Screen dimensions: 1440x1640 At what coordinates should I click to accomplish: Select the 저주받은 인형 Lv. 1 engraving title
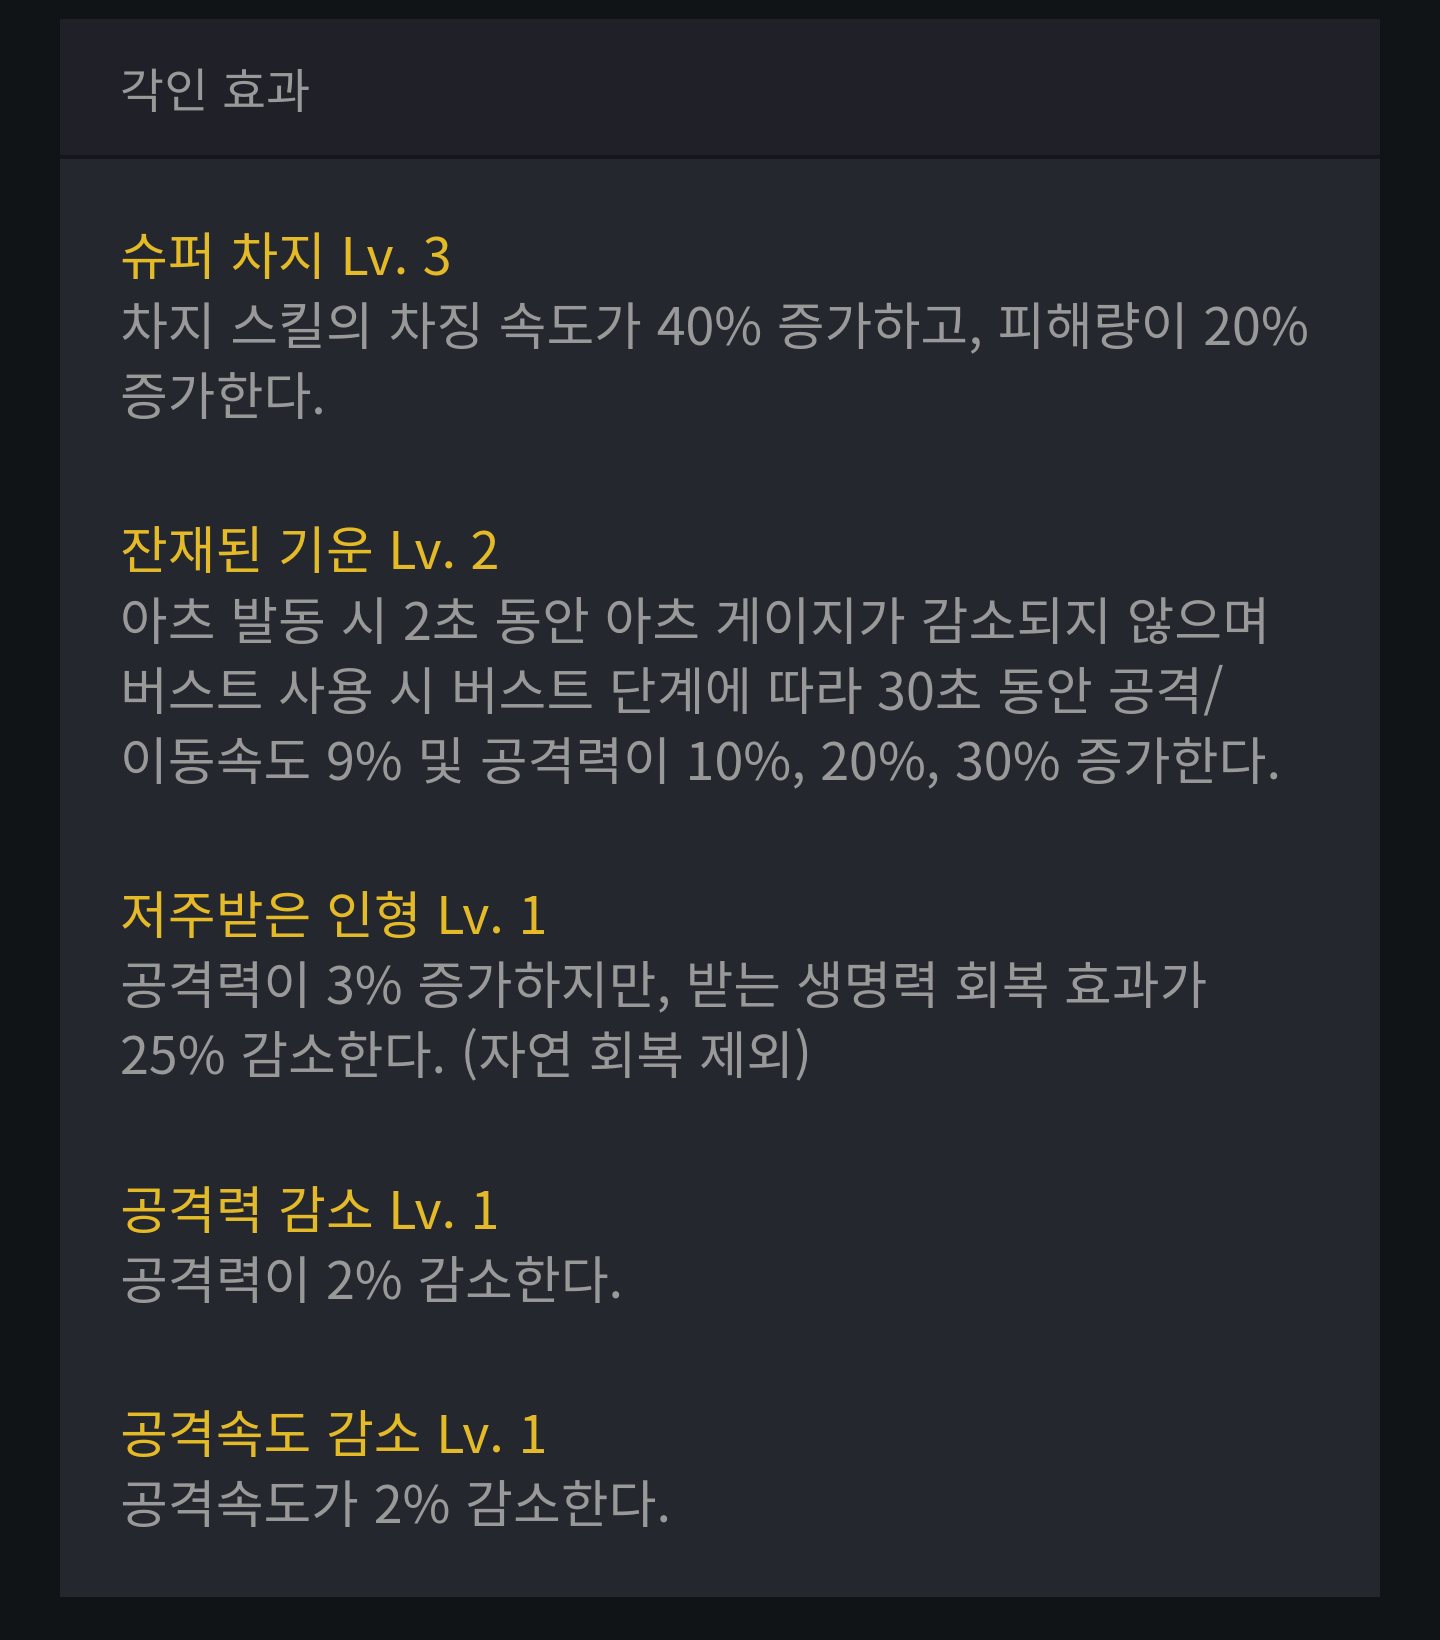coord(333,915)
